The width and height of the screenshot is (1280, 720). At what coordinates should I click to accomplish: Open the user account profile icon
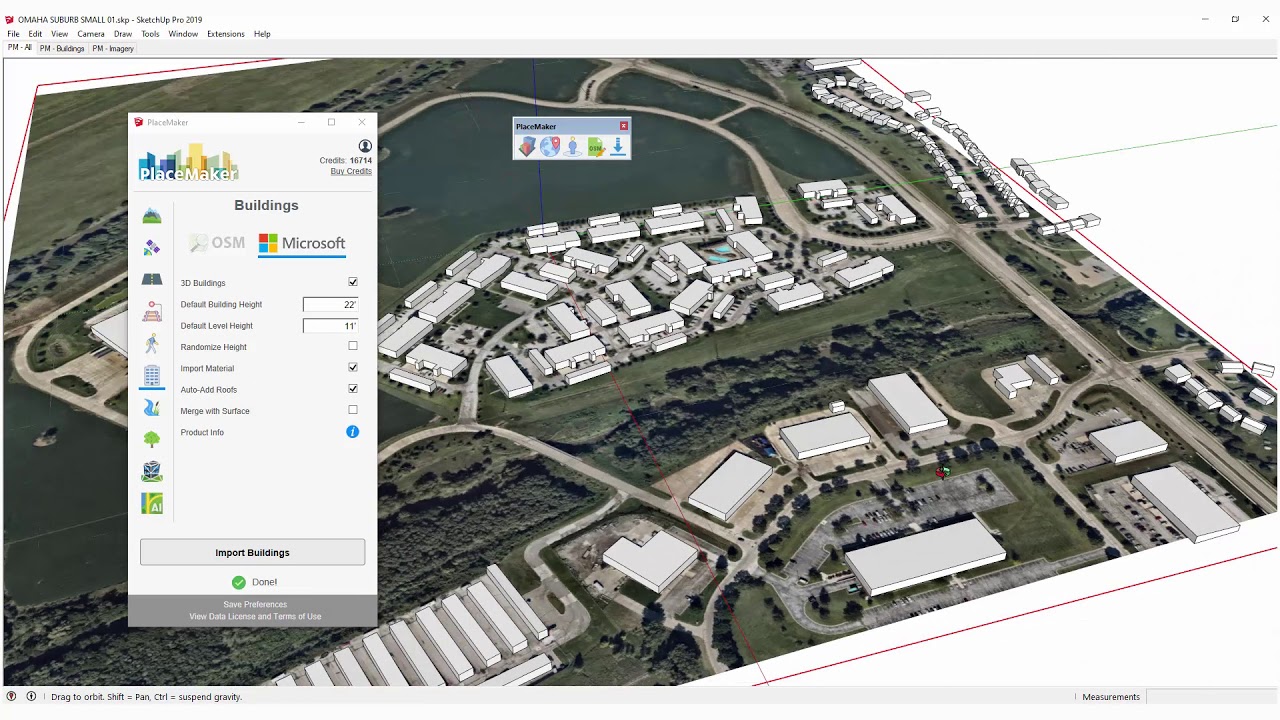[x=365, y=146]
